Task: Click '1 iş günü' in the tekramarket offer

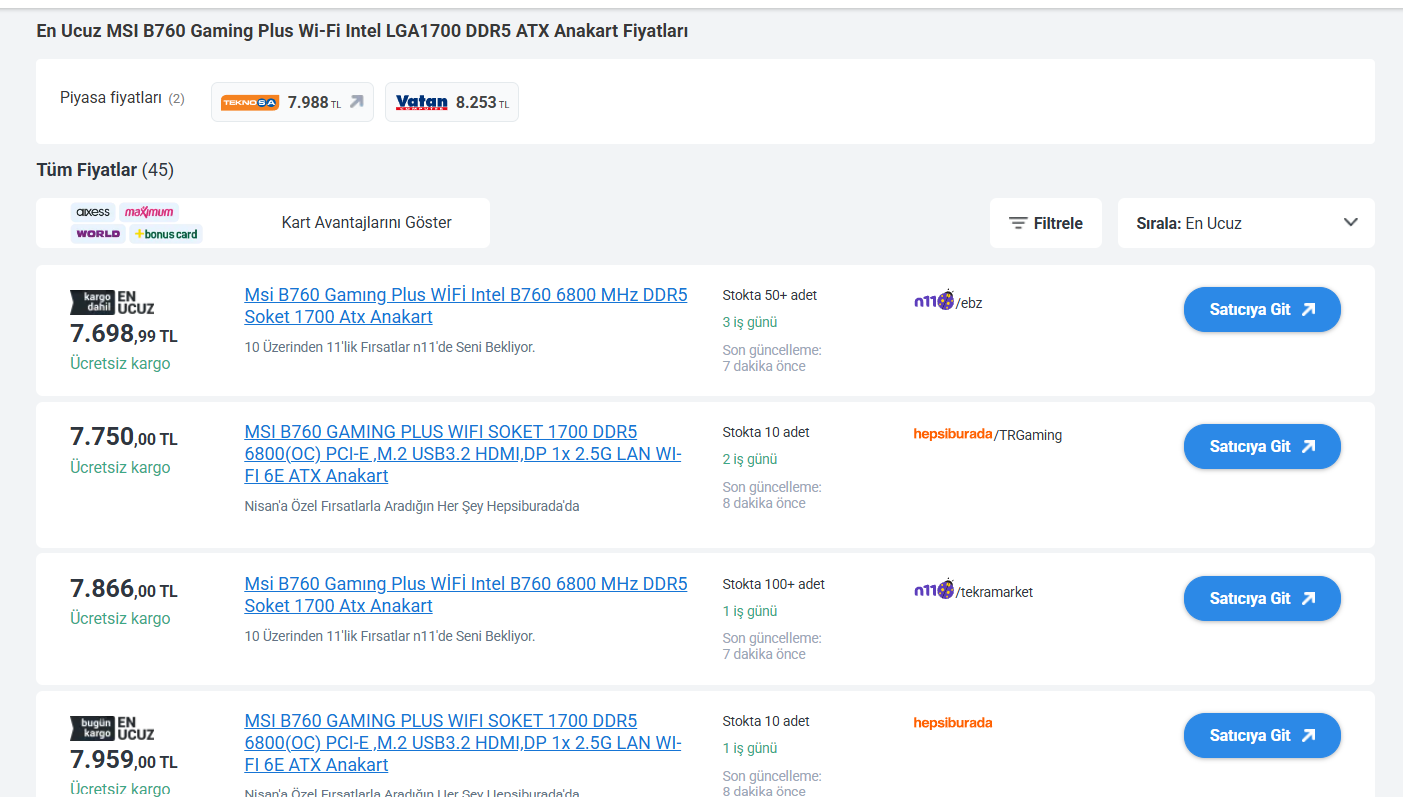Action: (x=750, y=611)
